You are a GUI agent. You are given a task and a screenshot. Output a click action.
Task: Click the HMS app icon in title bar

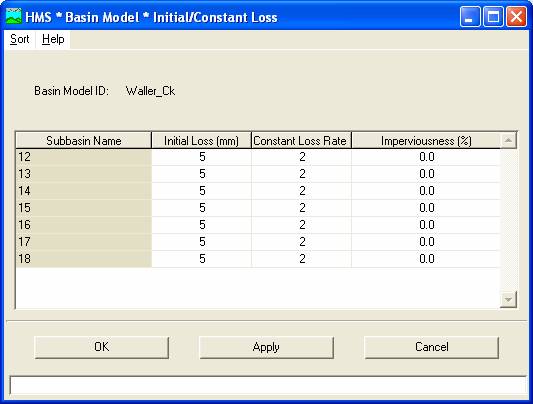tap(14, 16)
